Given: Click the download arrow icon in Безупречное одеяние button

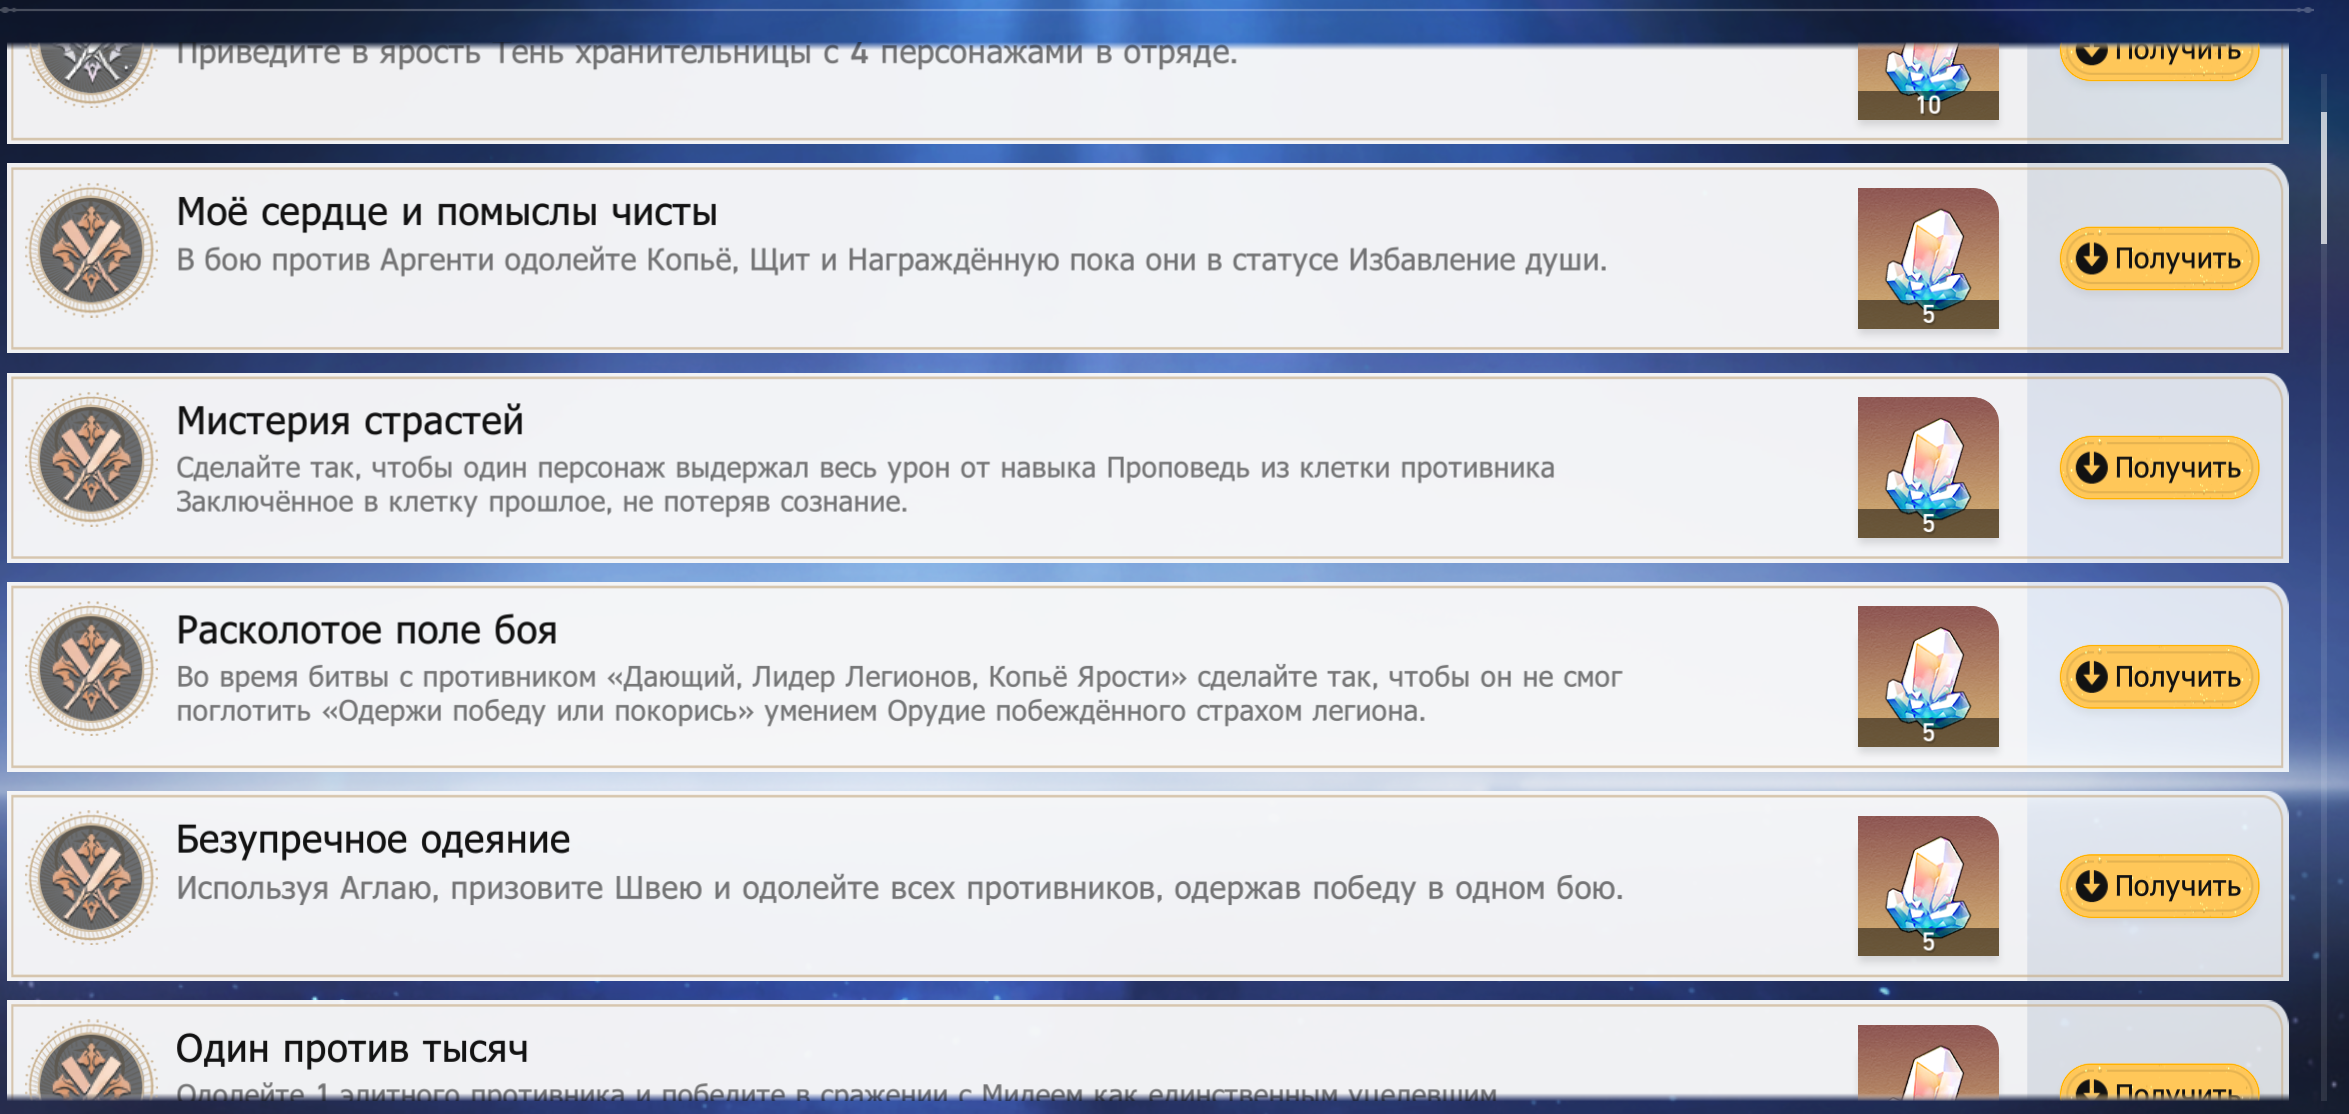Looking at the screenshot, I should (2091, 886).
